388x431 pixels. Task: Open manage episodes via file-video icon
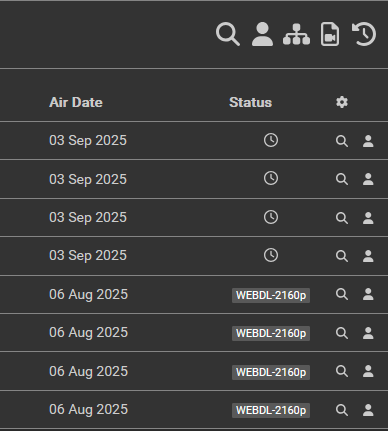pos(330,34)
